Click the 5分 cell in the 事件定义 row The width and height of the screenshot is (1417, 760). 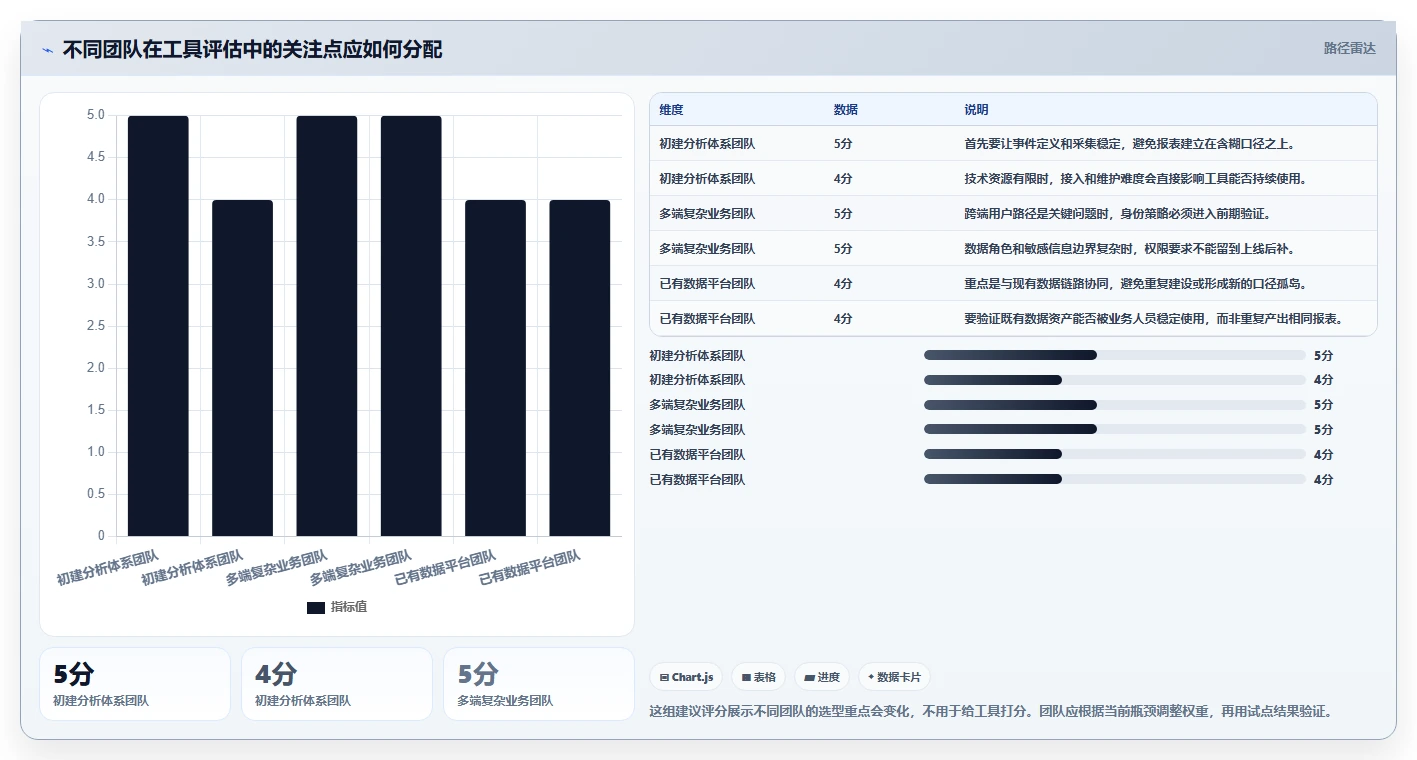coord(843,144)
